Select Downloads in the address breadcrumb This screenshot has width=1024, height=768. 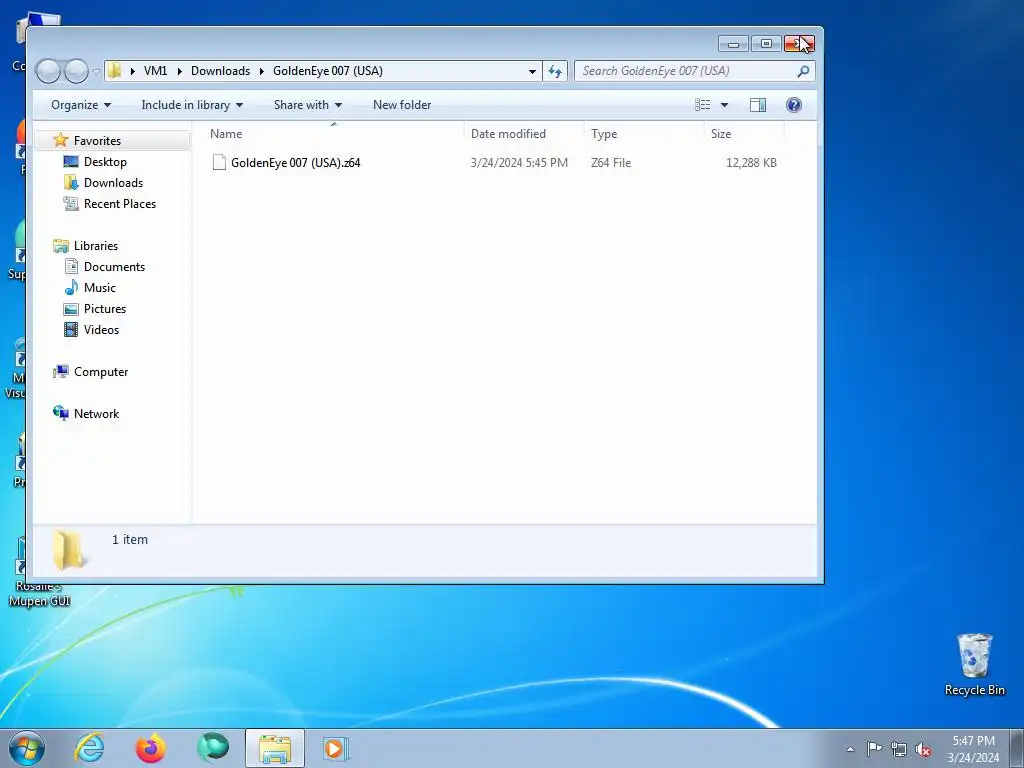pyautogui.click(x=220, y=71)
